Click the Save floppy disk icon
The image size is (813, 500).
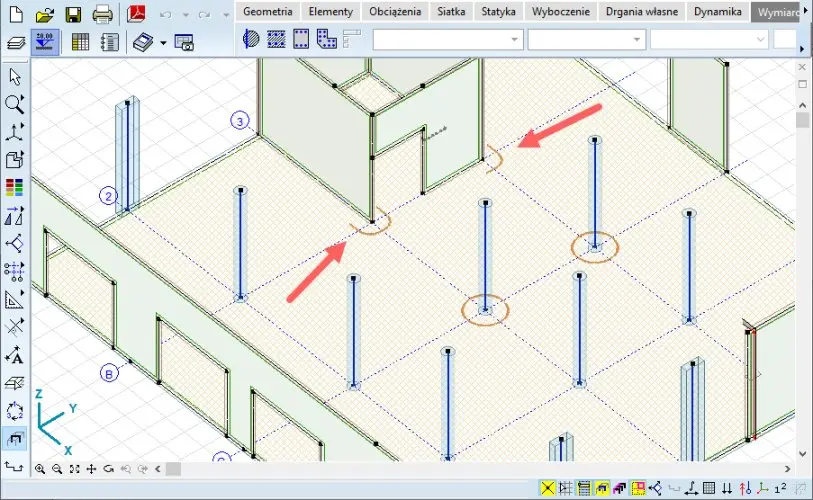[73, 14]
